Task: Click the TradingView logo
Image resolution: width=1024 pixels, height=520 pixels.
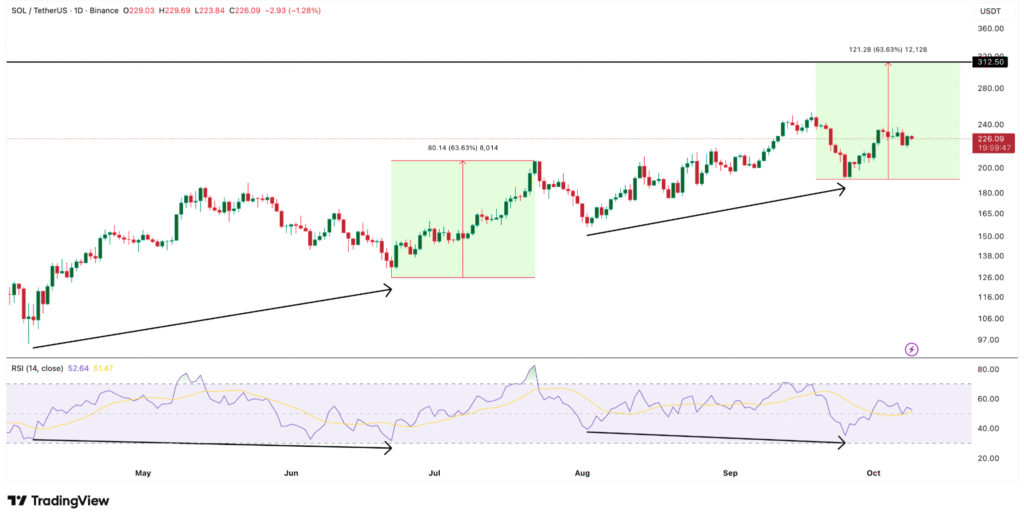Action: click(59, 501)
